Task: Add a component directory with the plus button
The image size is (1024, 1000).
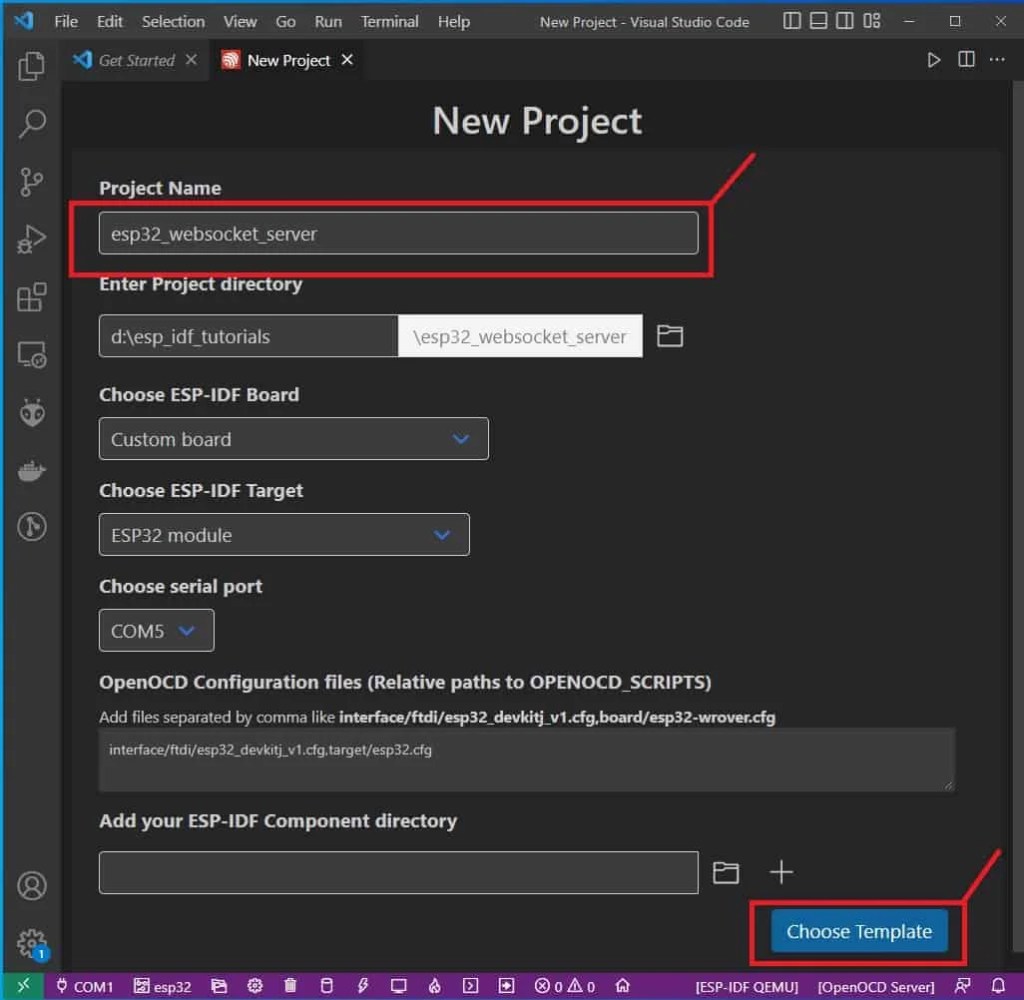Action: 781,872
